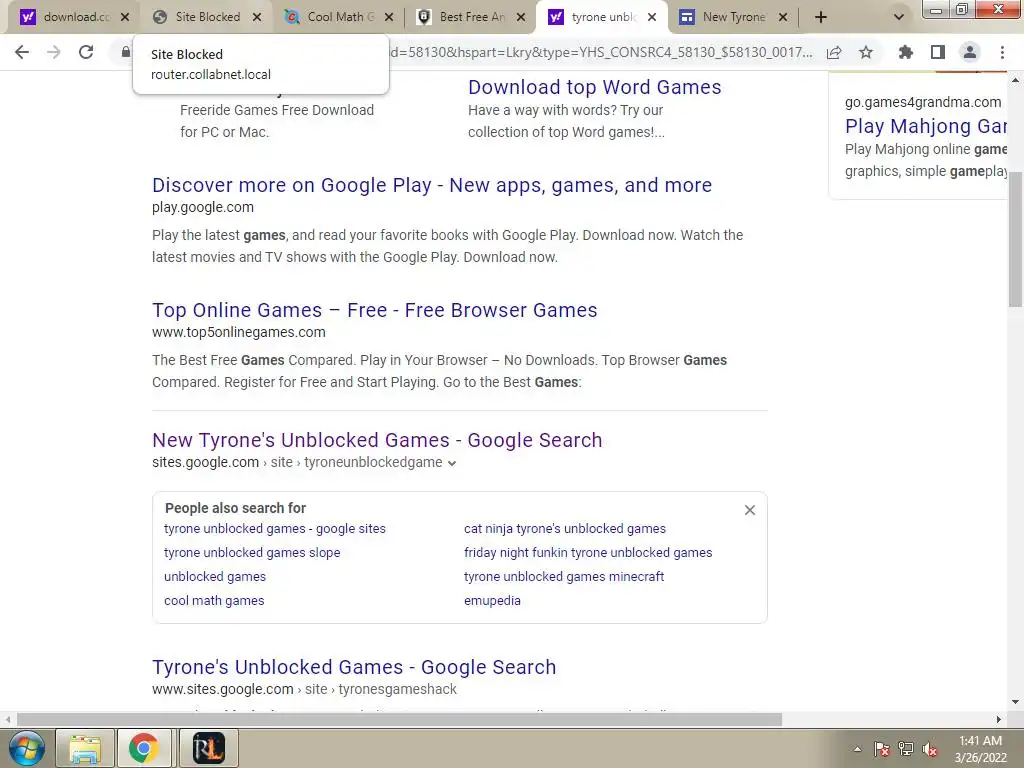The height and width of the screenshot is (768, 1024).
Task: Click the Action Center flag icon
Action: [882, 749]
